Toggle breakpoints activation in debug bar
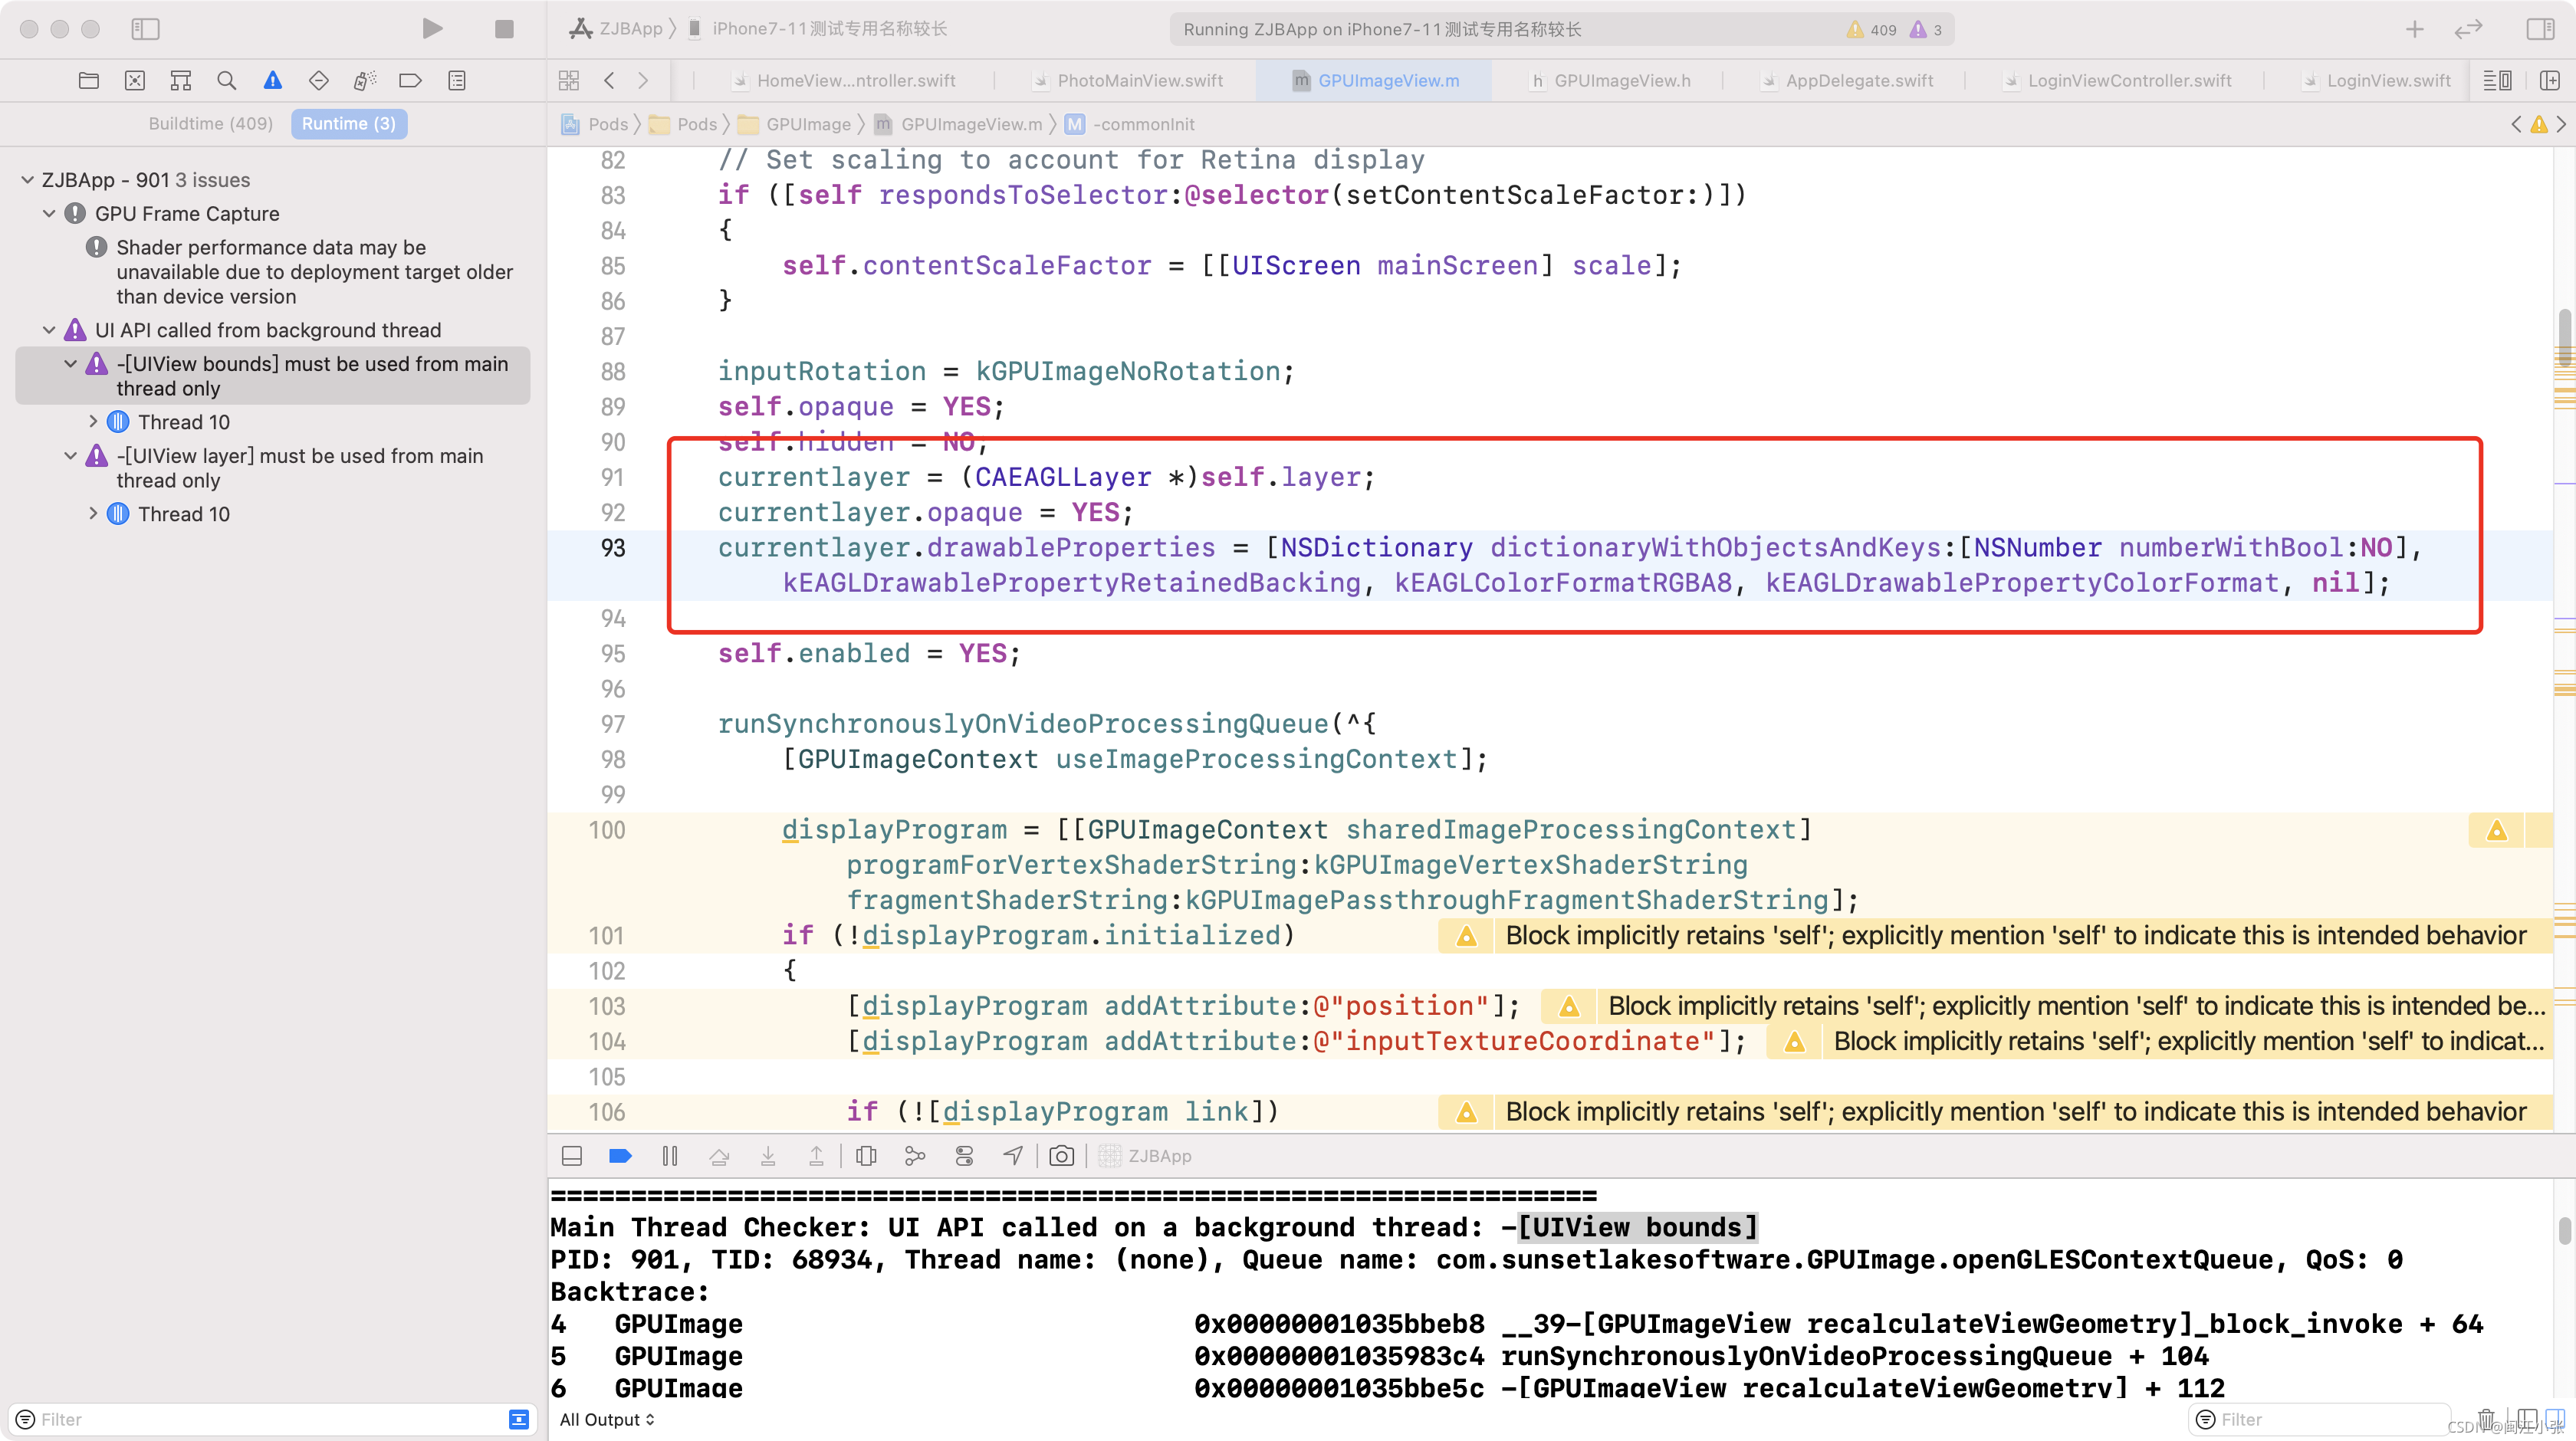The width and height of the screenshot is (2576, 1441). point(620,1156)
